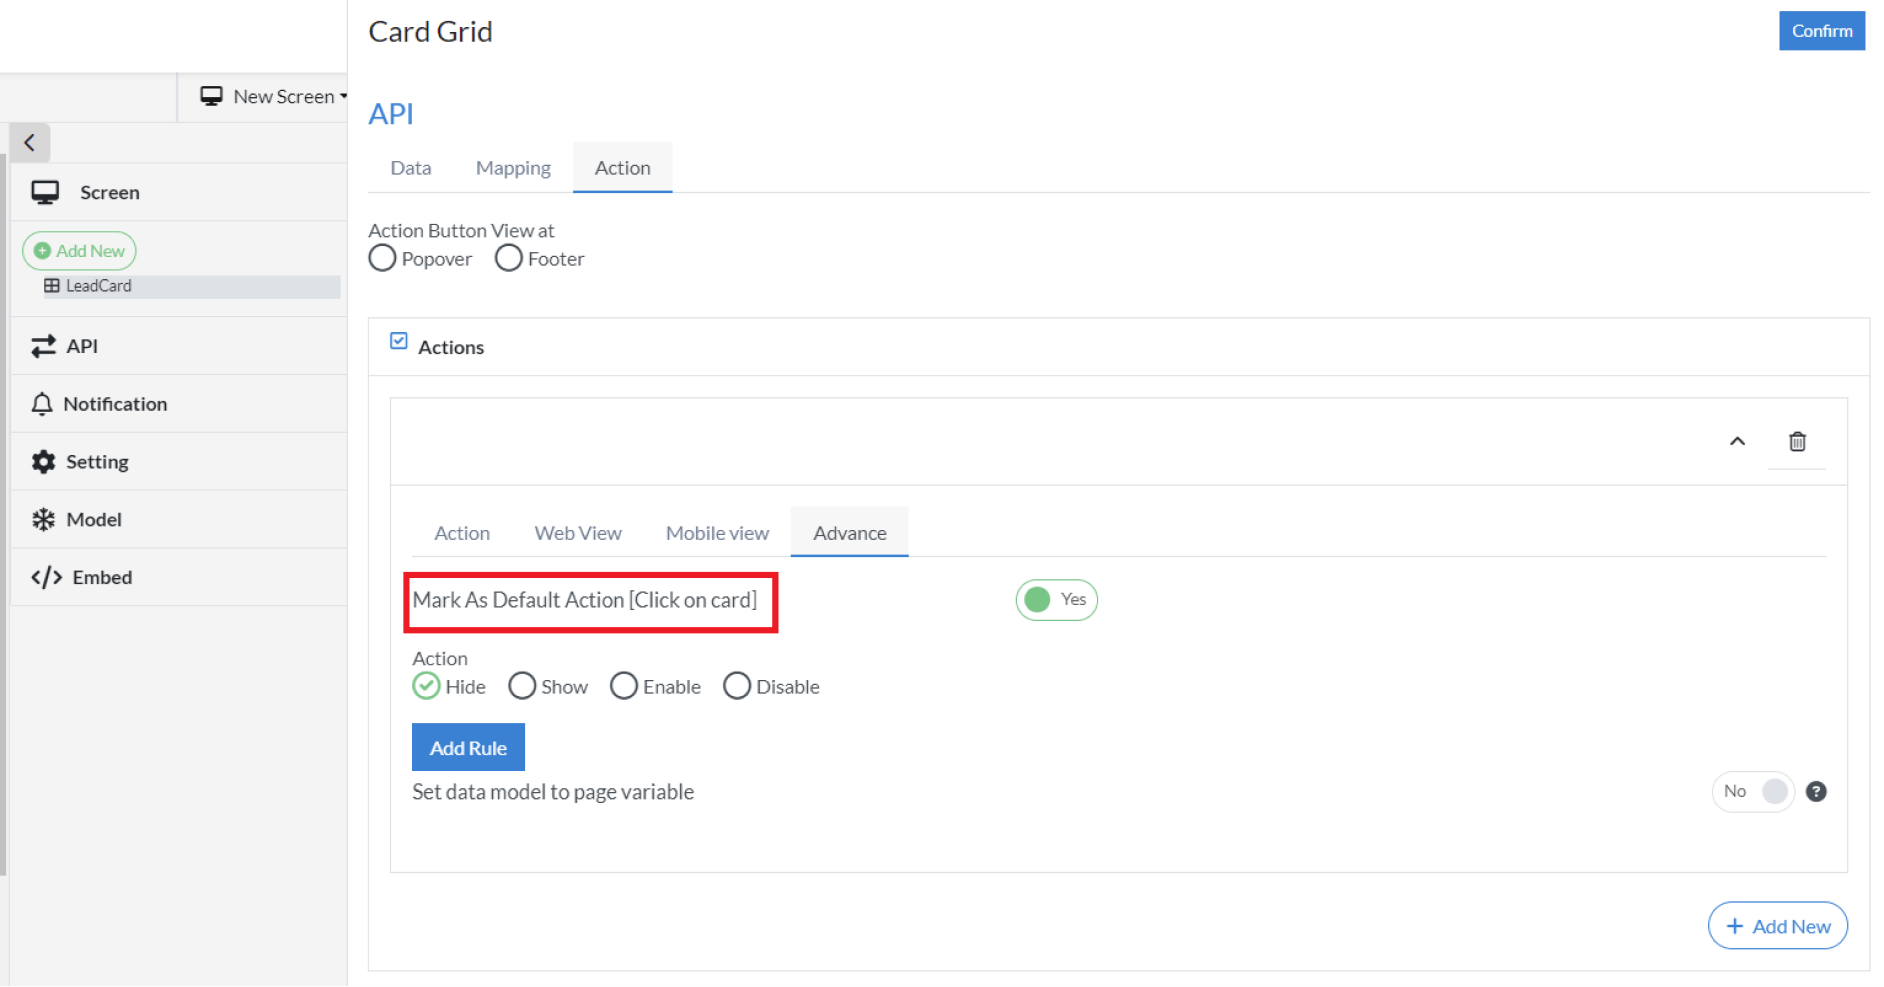Delete the action with trash icon
The image size is (1884, 987).
1797,441
